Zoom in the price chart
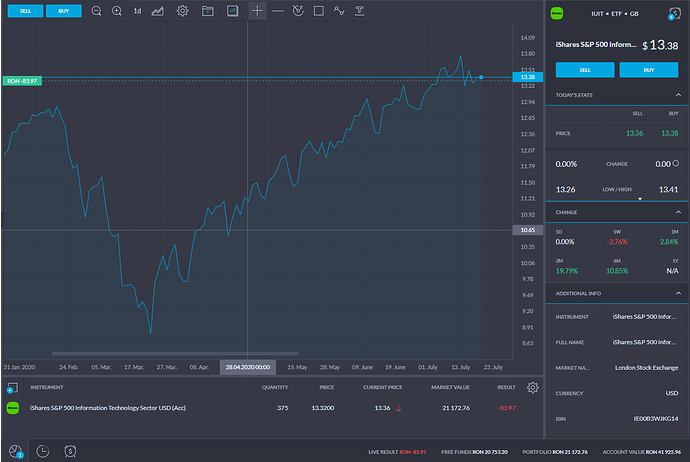 point(116,11)
